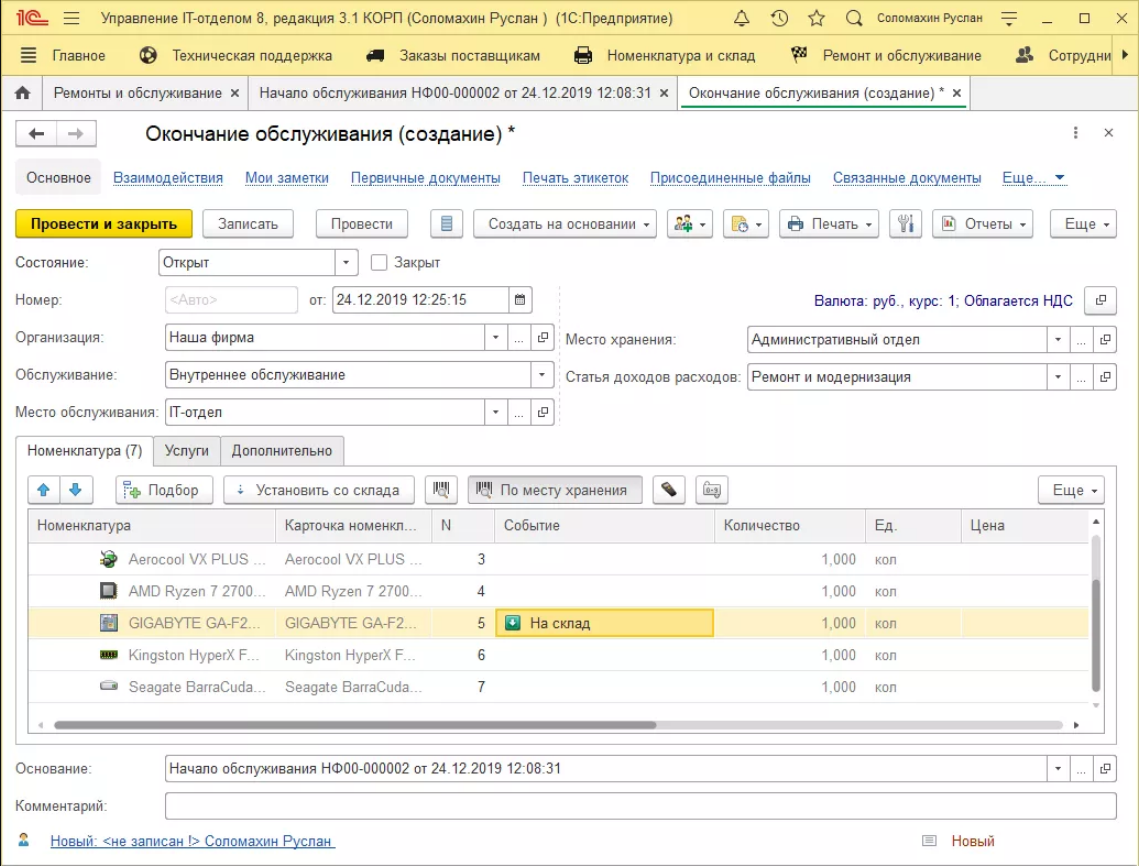1139x866 pixels.
Task: Open the Печать dropdown menu
Action: coord(827,224)
